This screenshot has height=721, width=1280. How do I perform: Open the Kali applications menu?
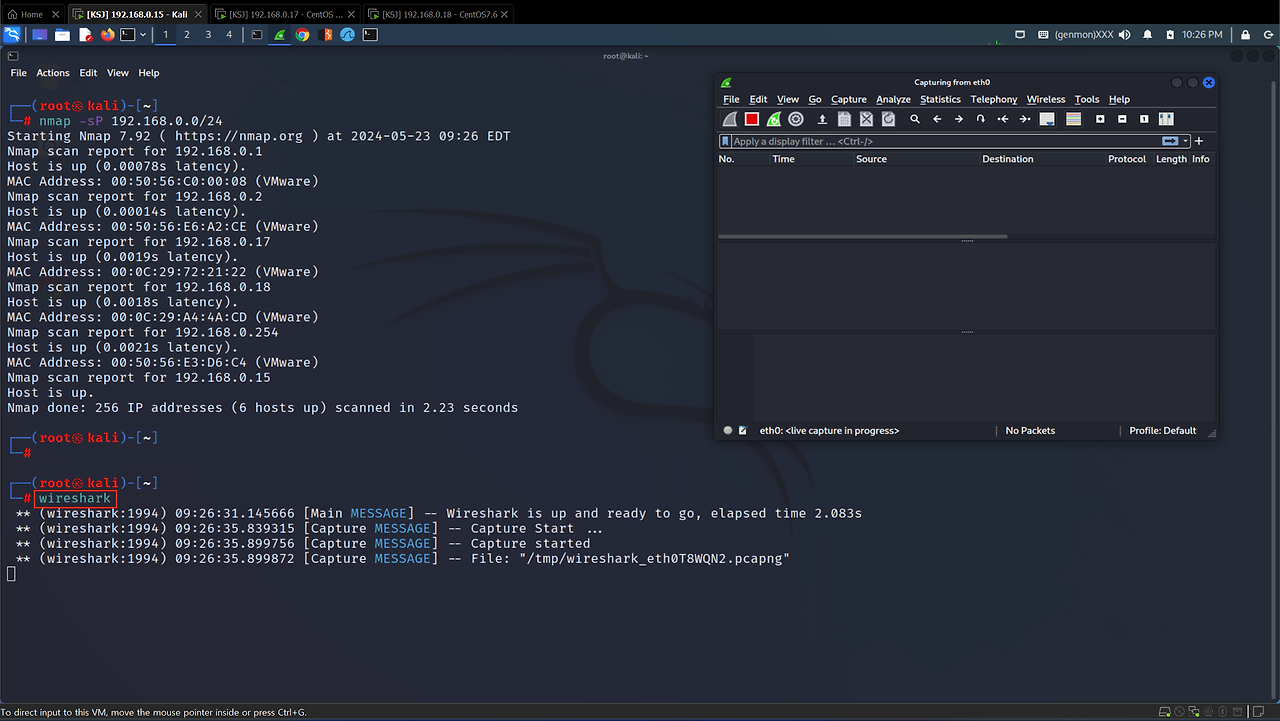(12, 34)
